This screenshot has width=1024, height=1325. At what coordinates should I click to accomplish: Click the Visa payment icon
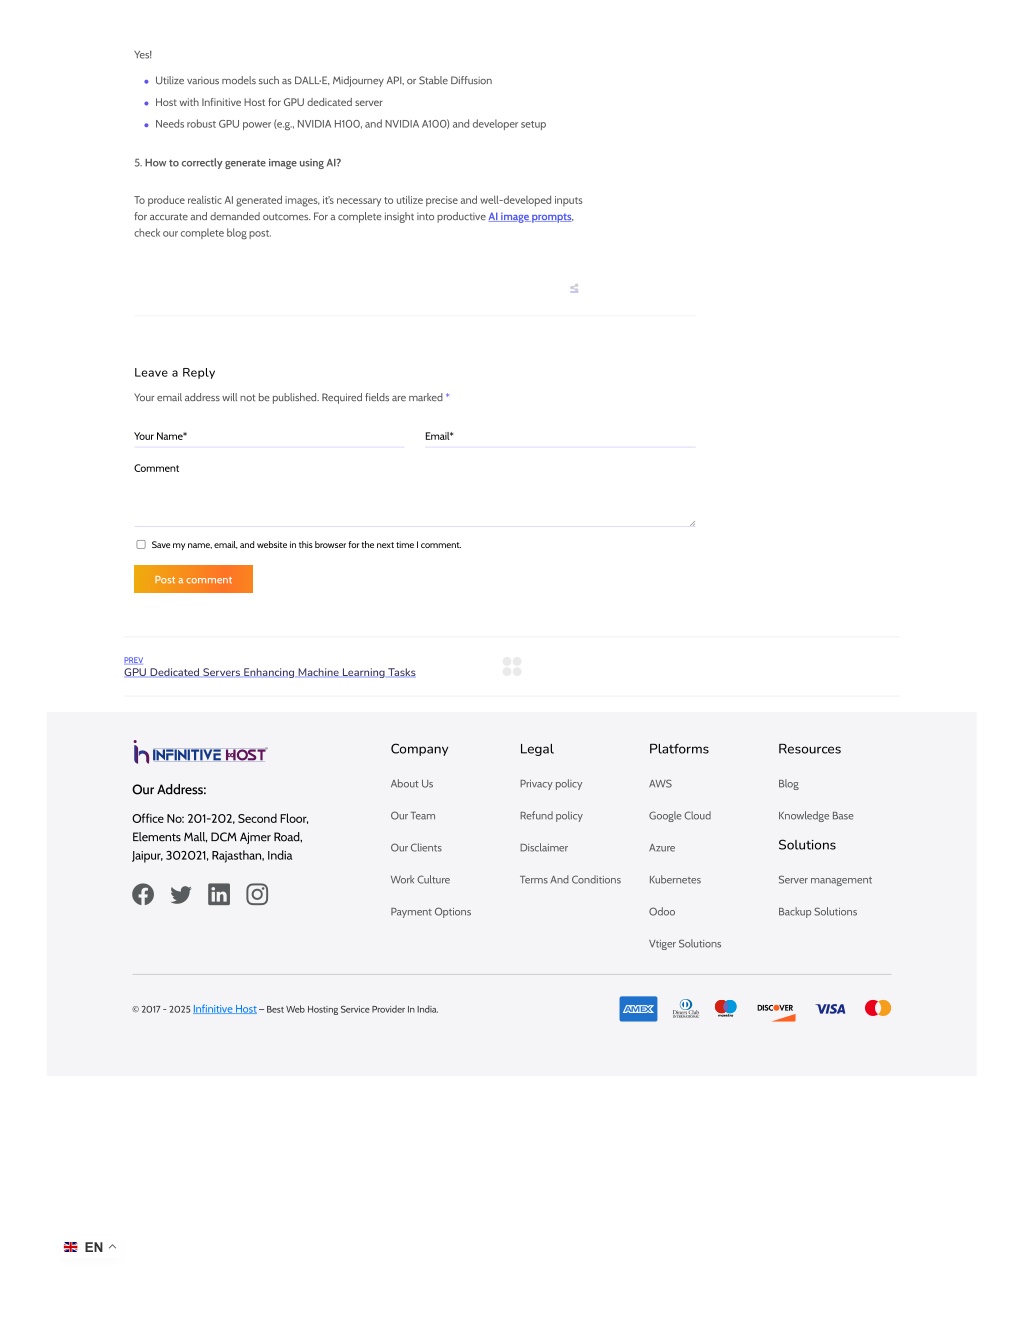830,1009
